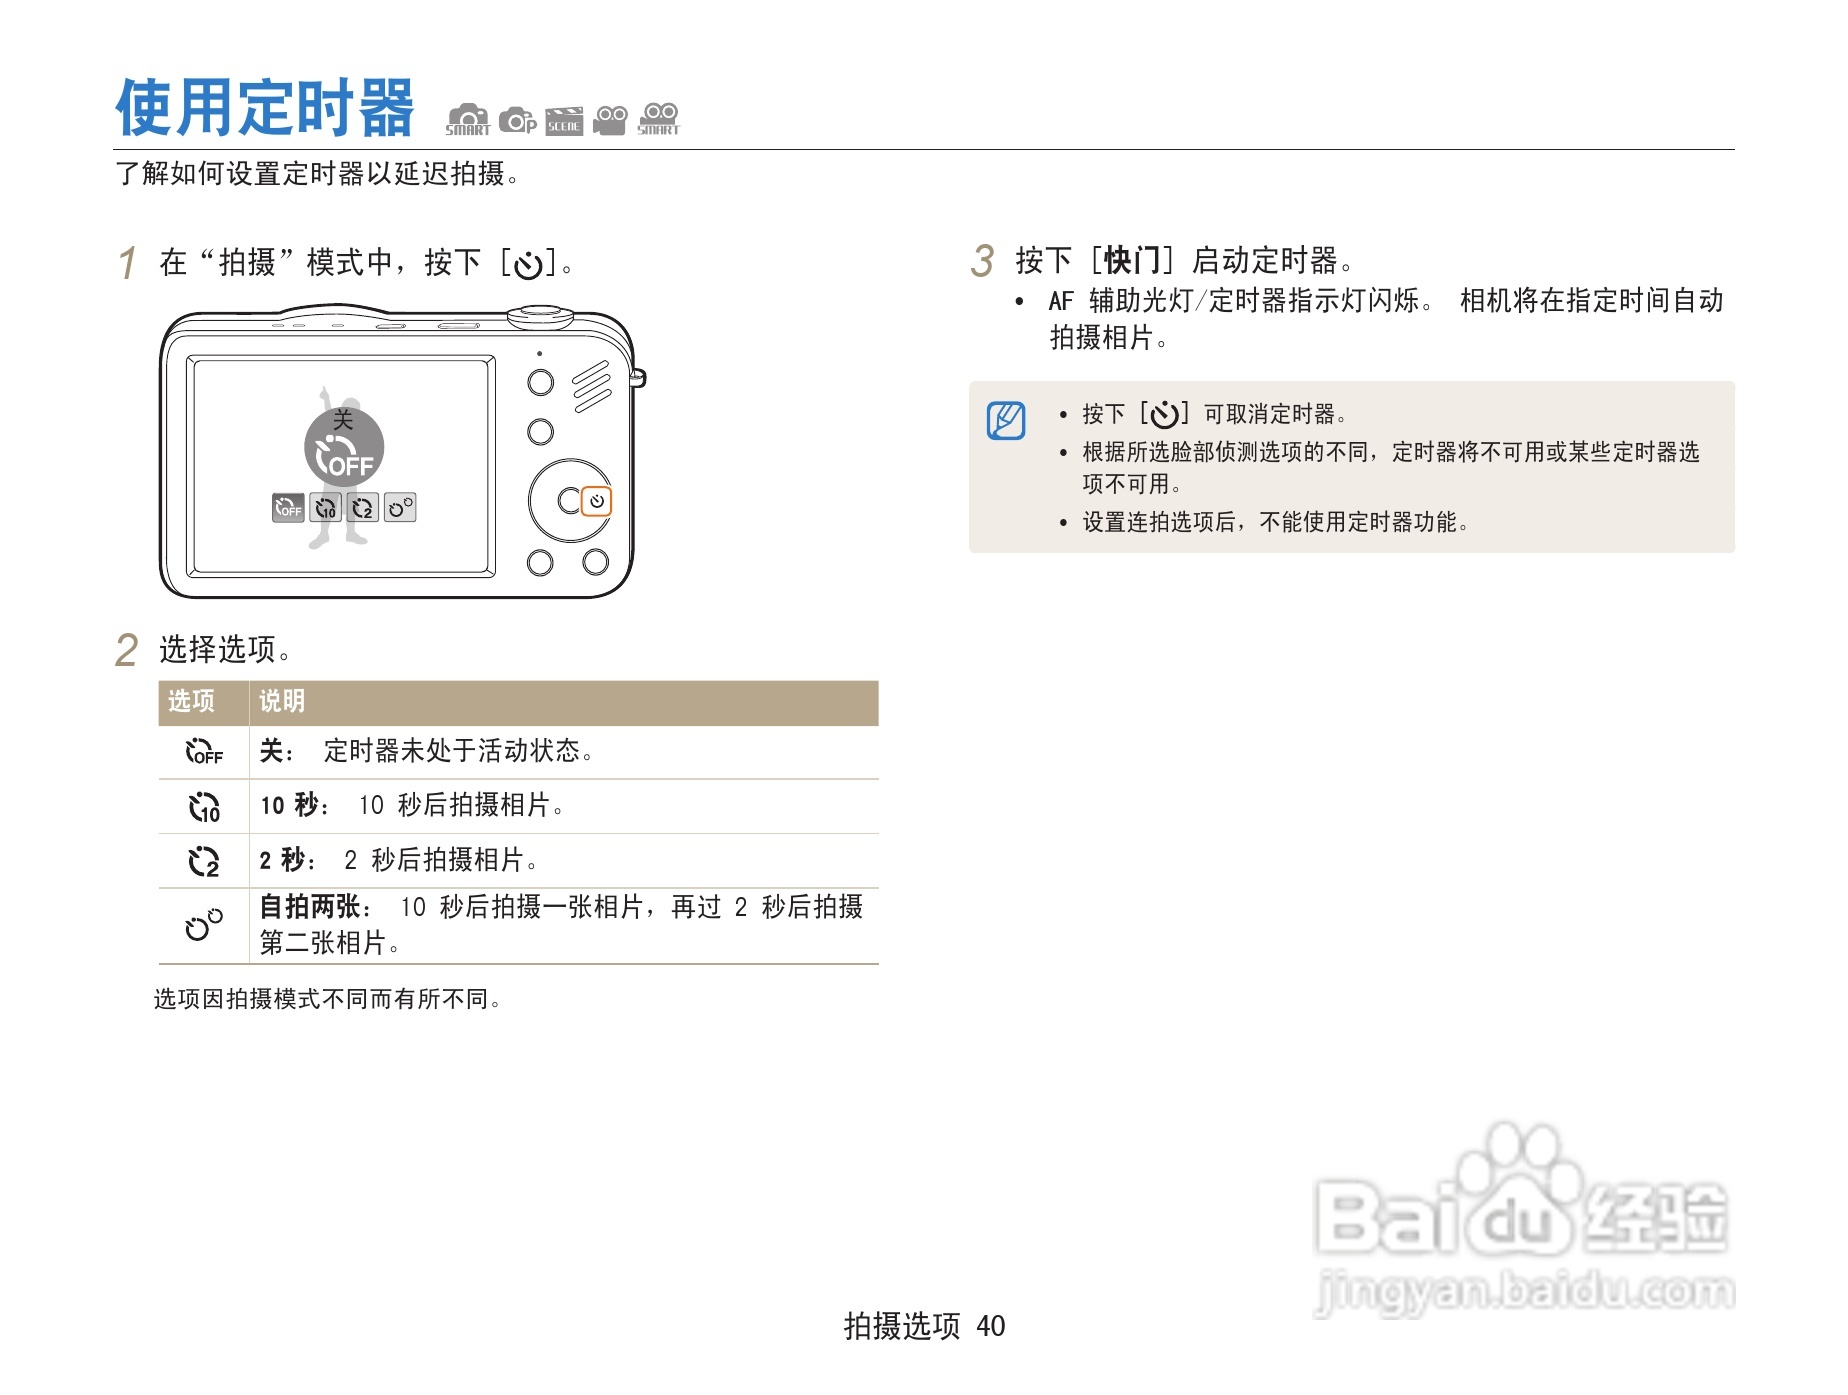Click the 10-second timer icon in table
Screen dimensions: 1848x1395
[x=204, y=806]
